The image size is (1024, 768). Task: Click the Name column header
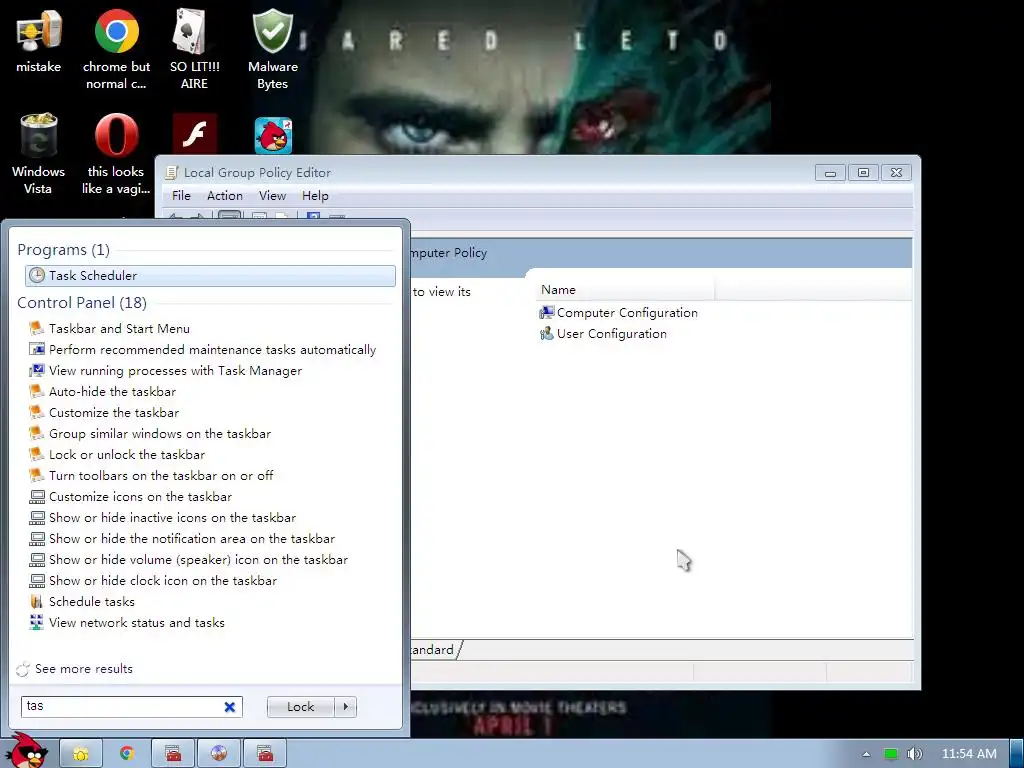[625, 290]
